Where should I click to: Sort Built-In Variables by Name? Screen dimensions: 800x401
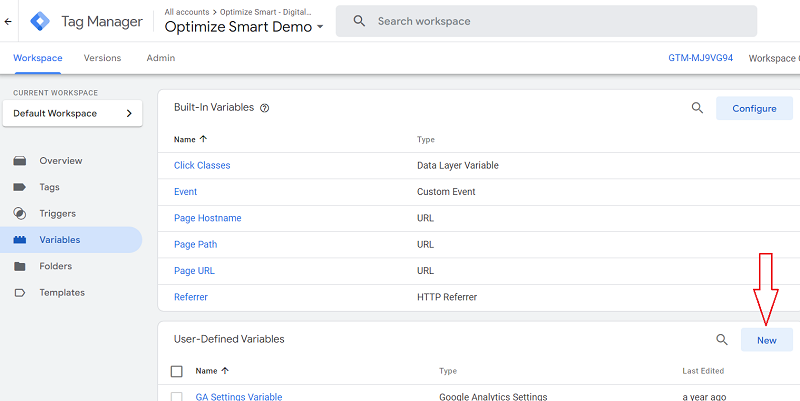tap(190, 139)
